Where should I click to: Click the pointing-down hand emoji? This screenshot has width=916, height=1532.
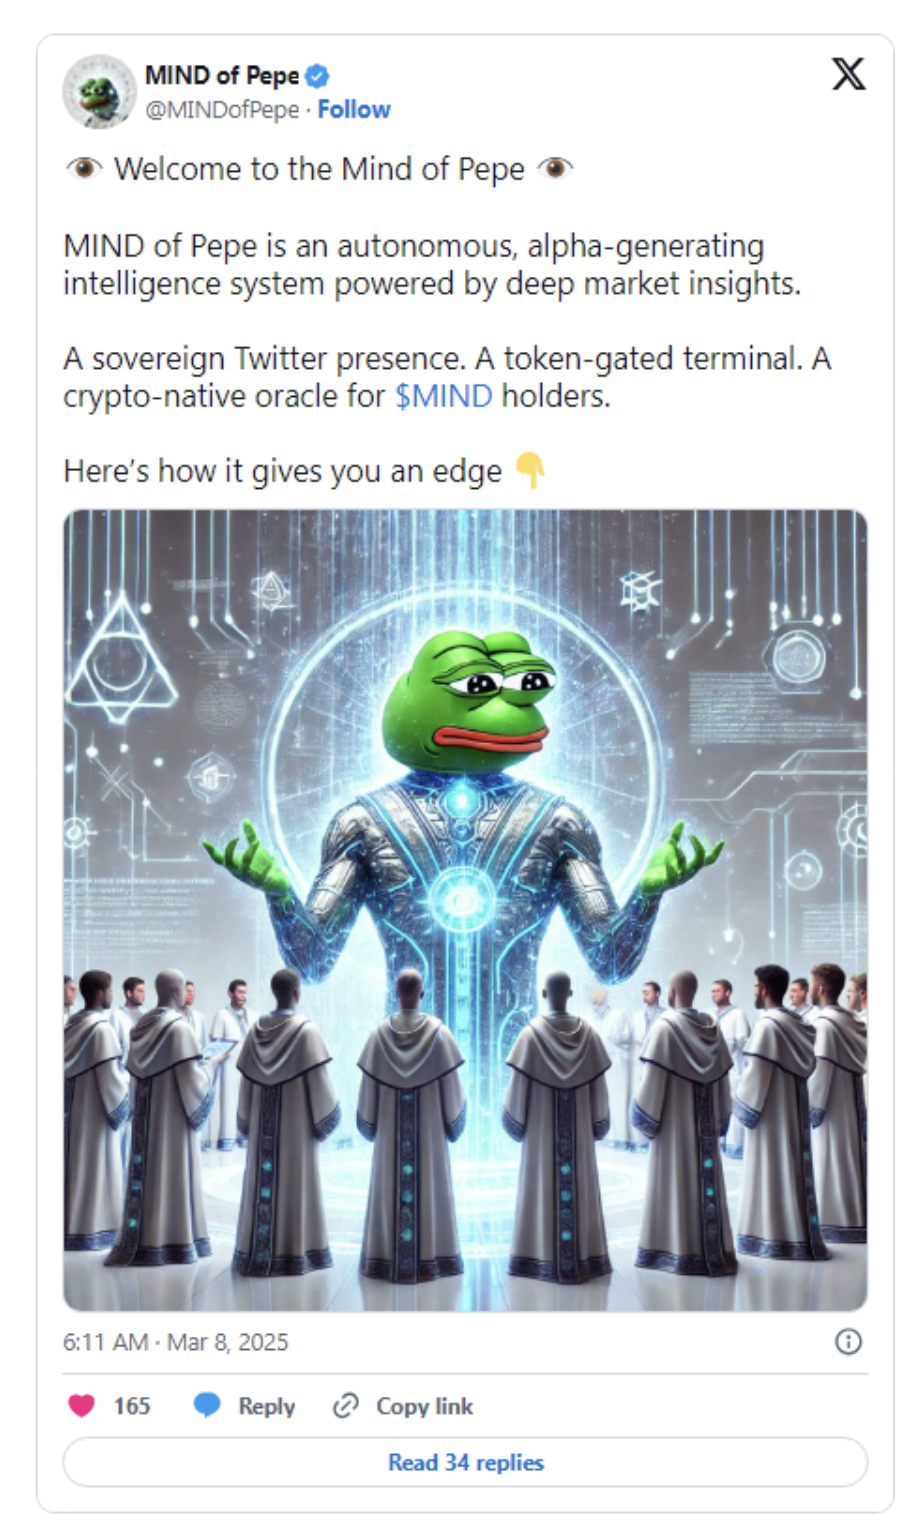click(x=529, y=470)
